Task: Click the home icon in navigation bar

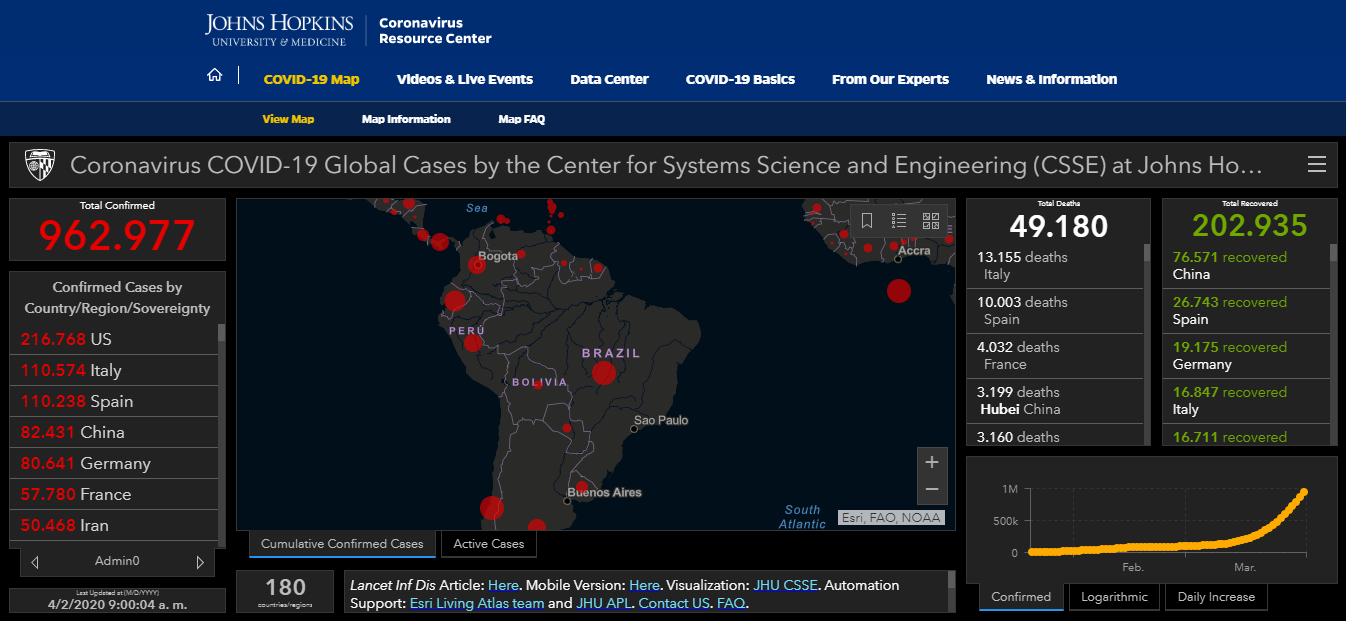Action: click(x=214, y=76)
